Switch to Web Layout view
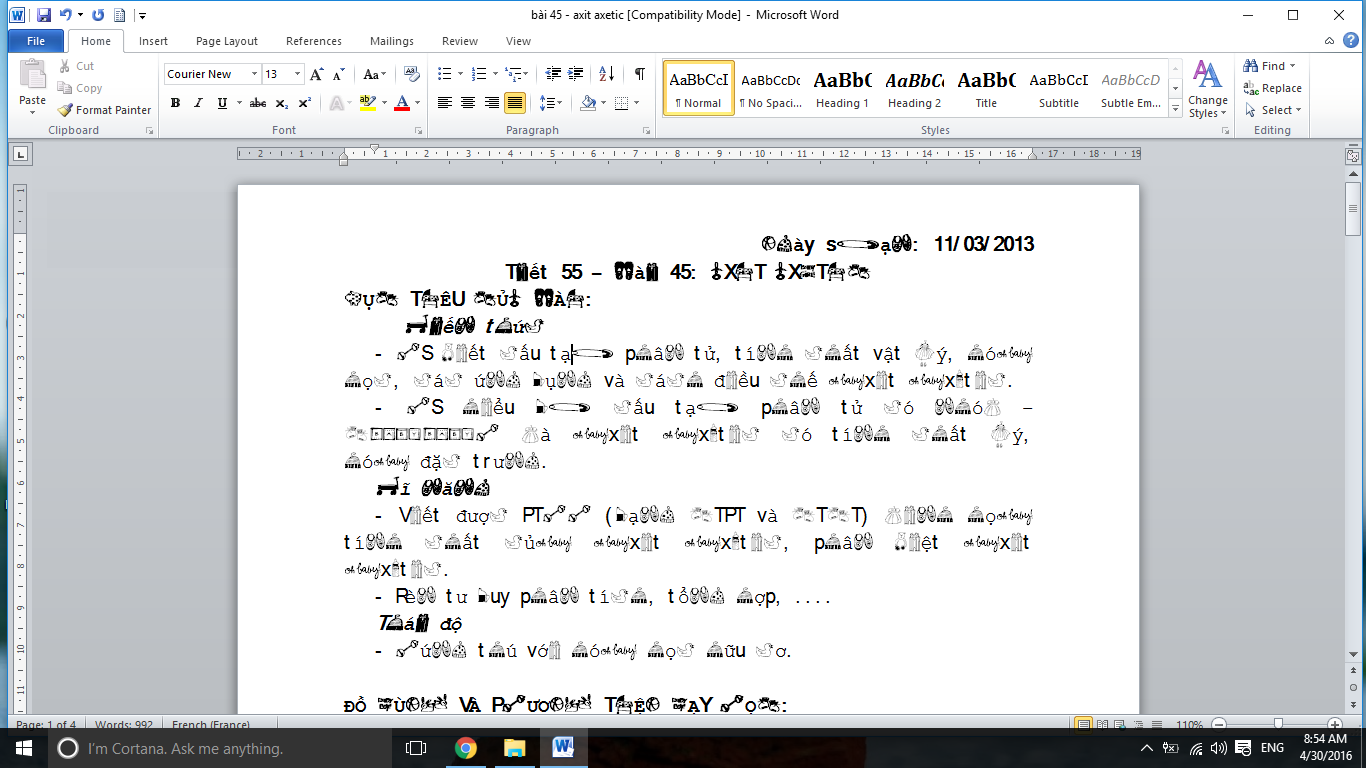 point(1120,724)
